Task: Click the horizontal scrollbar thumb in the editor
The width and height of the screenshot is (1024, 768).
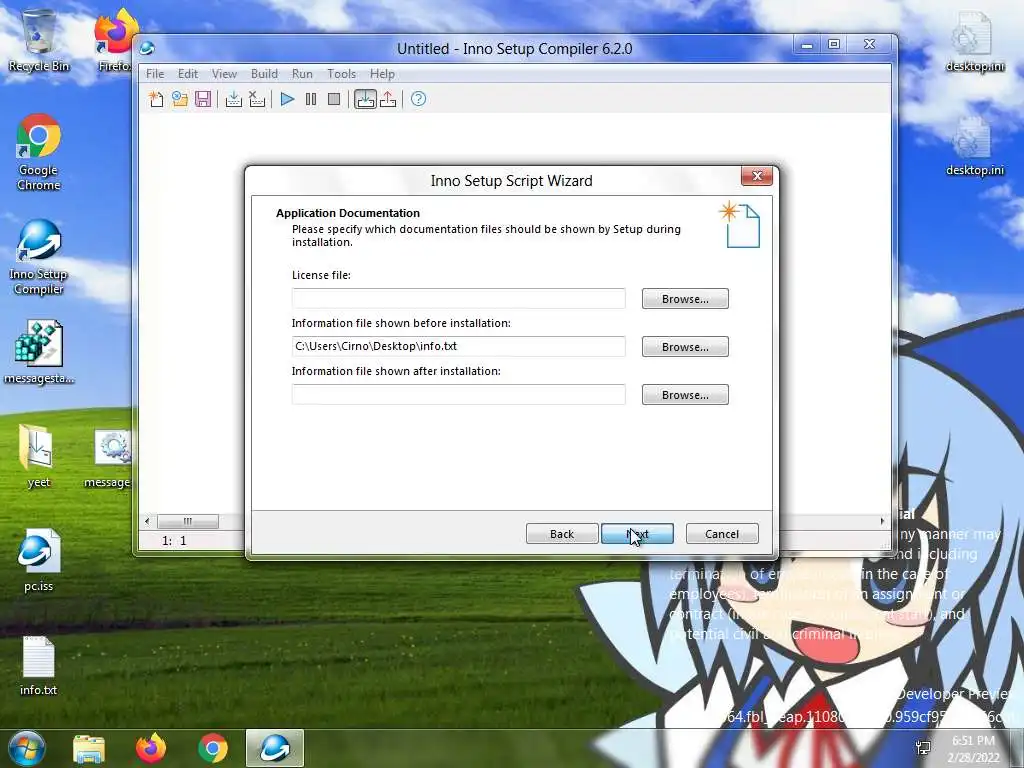Action: pos(187,521)
